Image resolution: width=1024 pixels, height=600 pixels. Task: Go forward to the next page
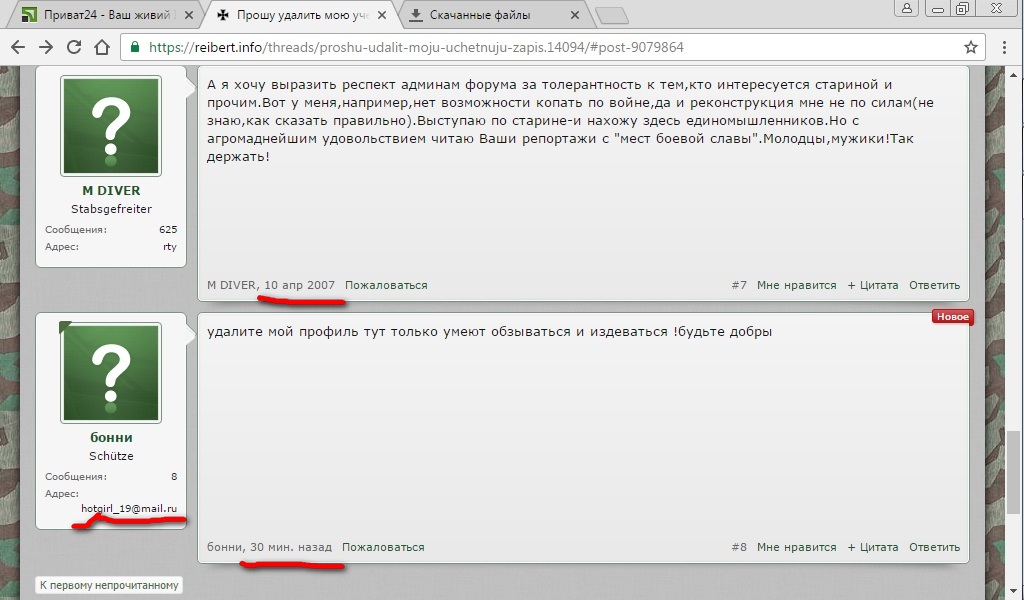(46, 47)
